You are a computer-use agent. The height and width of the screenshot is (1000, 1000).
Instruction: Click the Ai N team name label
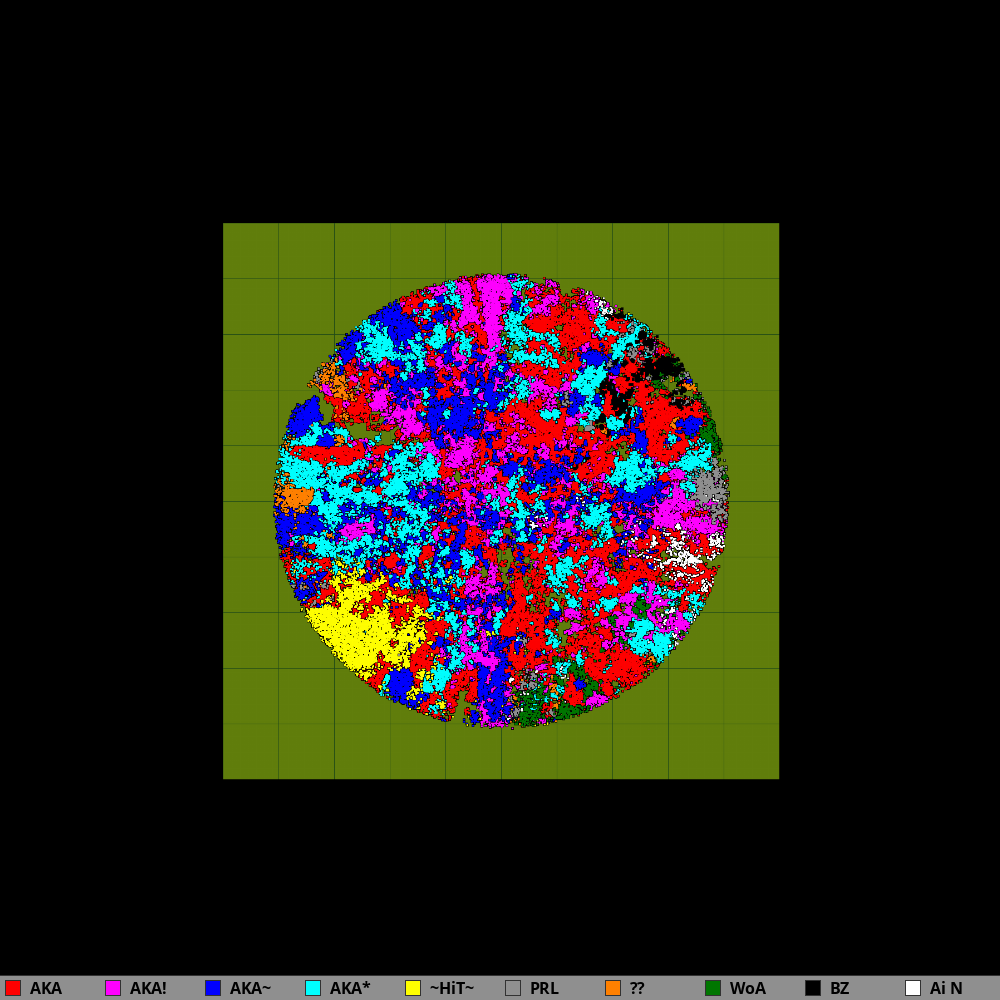[946, 988]
